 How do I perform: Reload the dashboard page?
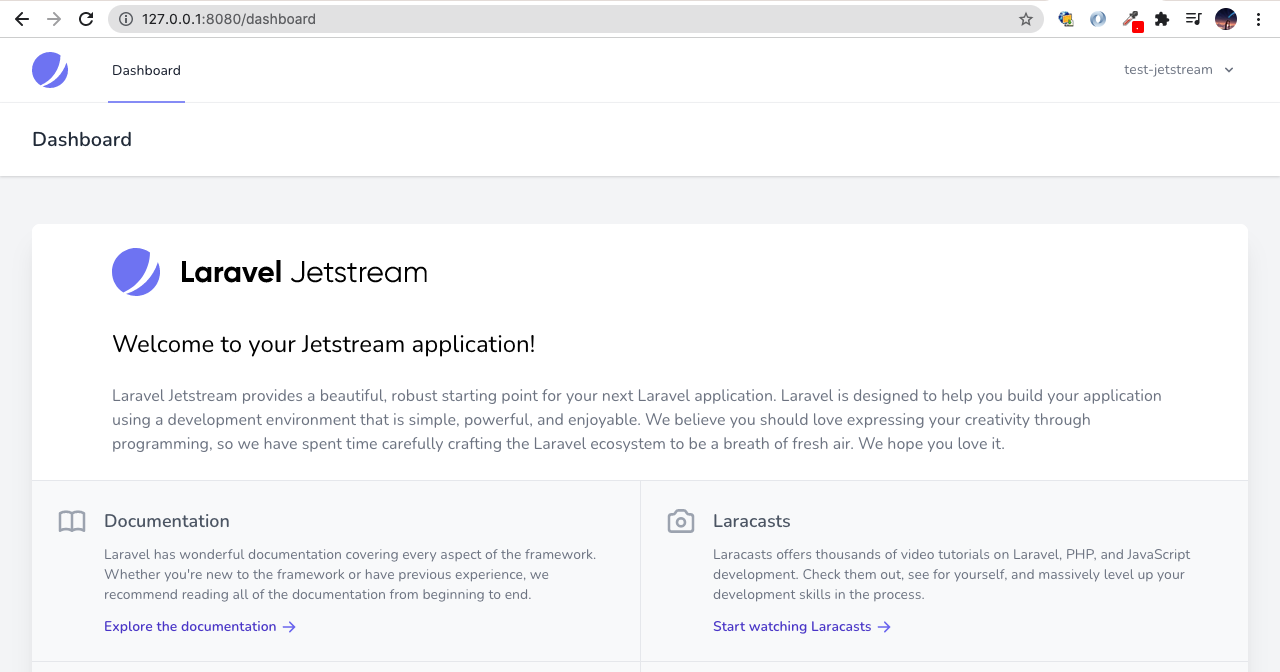pyautogui.click(x=86, y=19)
